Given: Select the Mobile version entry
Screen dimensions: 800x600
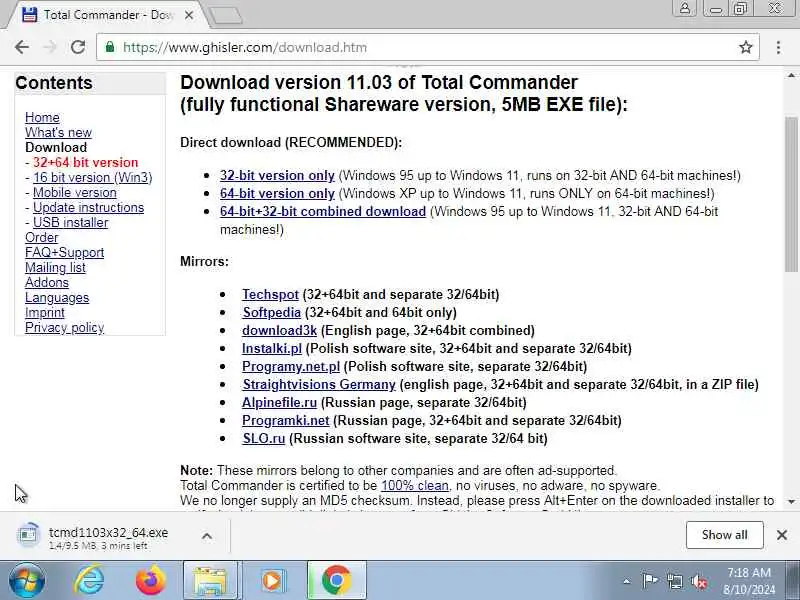Looking at the screenshot, I should pyautogui.click(x=74, y=192).
